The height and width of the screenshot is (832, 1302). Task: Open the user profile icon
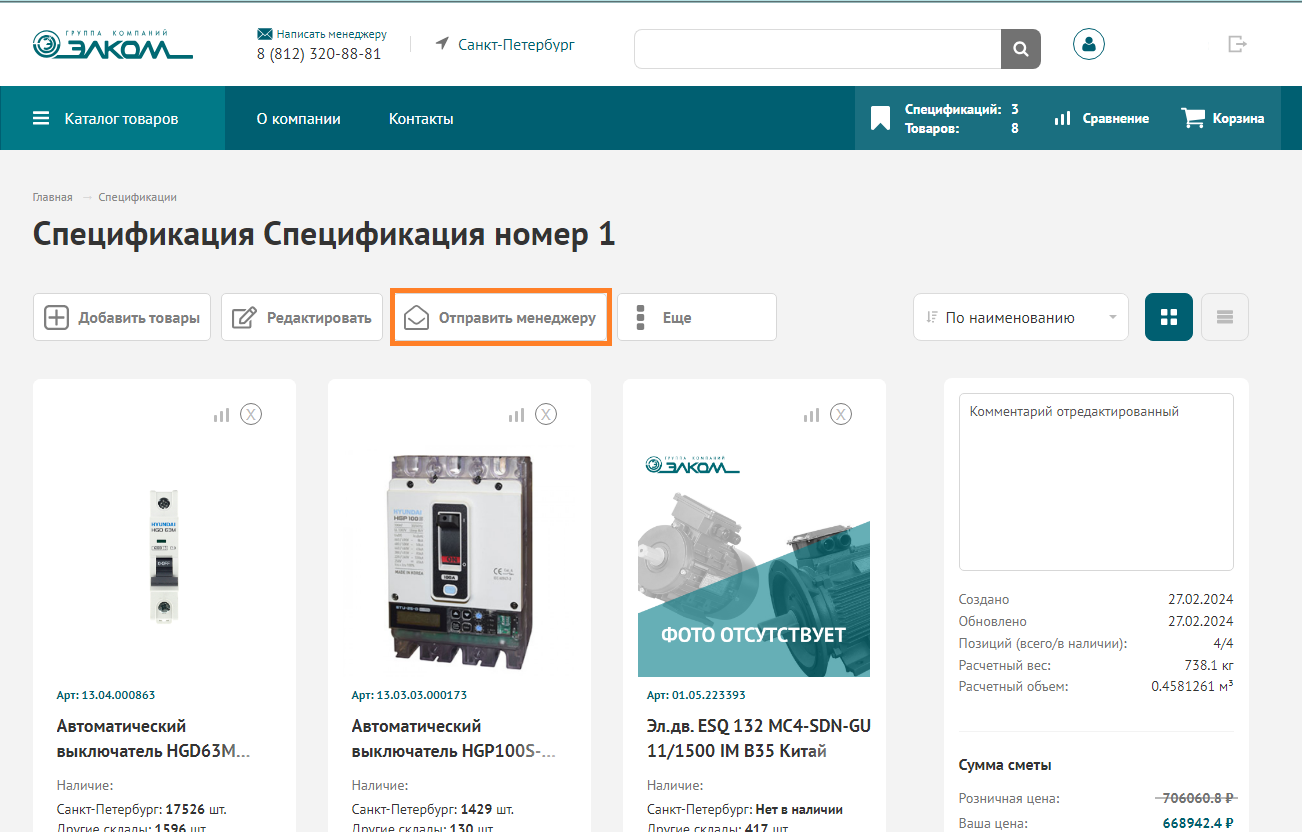(x=1088, y=44)
